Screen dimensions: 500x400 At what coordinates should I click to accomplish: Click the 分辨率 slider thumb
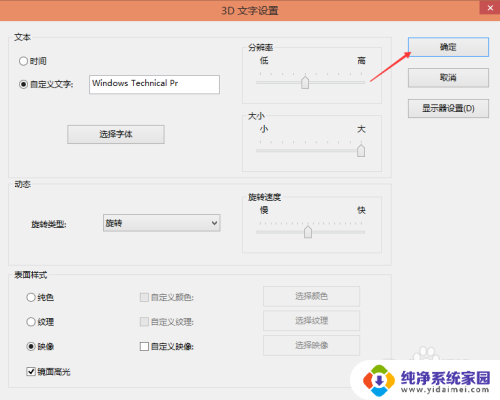pos(305,82)
